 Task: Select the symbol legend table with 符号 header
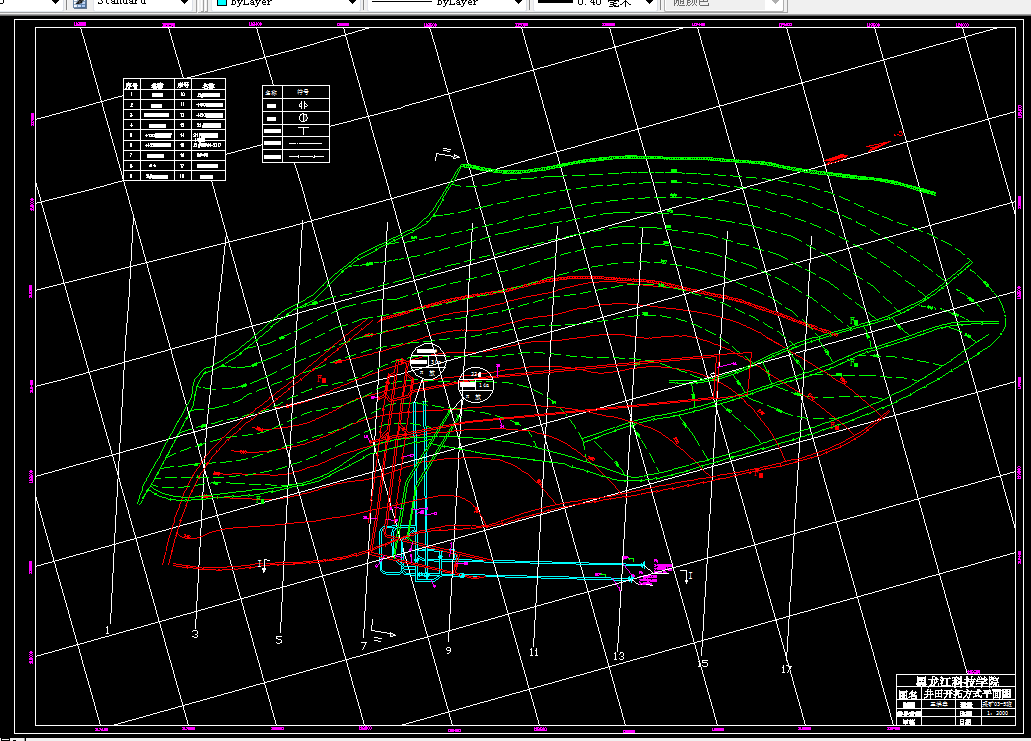coord(296,124)
